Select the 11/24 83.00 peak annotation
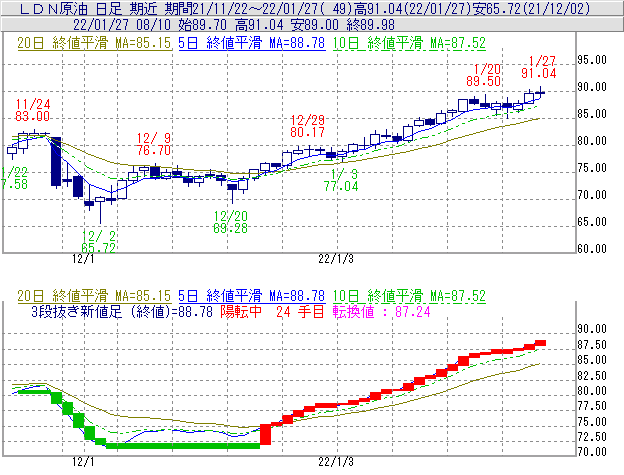Screen dimensions: 624x475 (x=33, y=110)
